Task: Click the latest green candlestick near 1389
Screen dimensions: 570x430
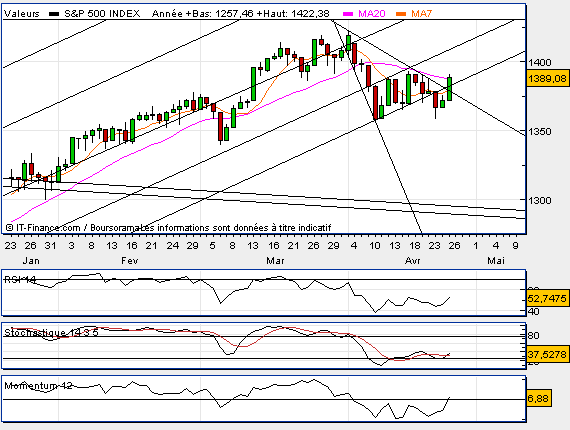Action: click(450, 88)
